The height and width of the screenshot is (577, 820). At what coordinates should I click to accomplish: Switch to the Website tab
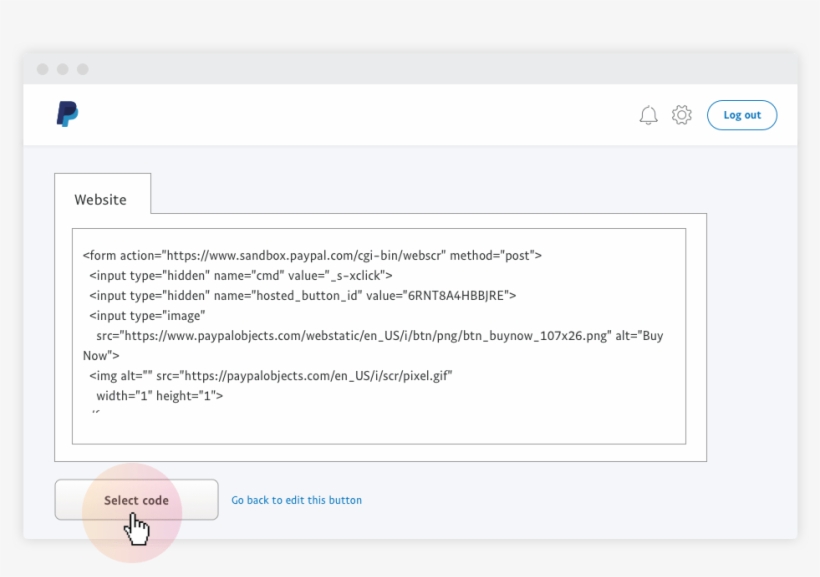click(101, 199)
